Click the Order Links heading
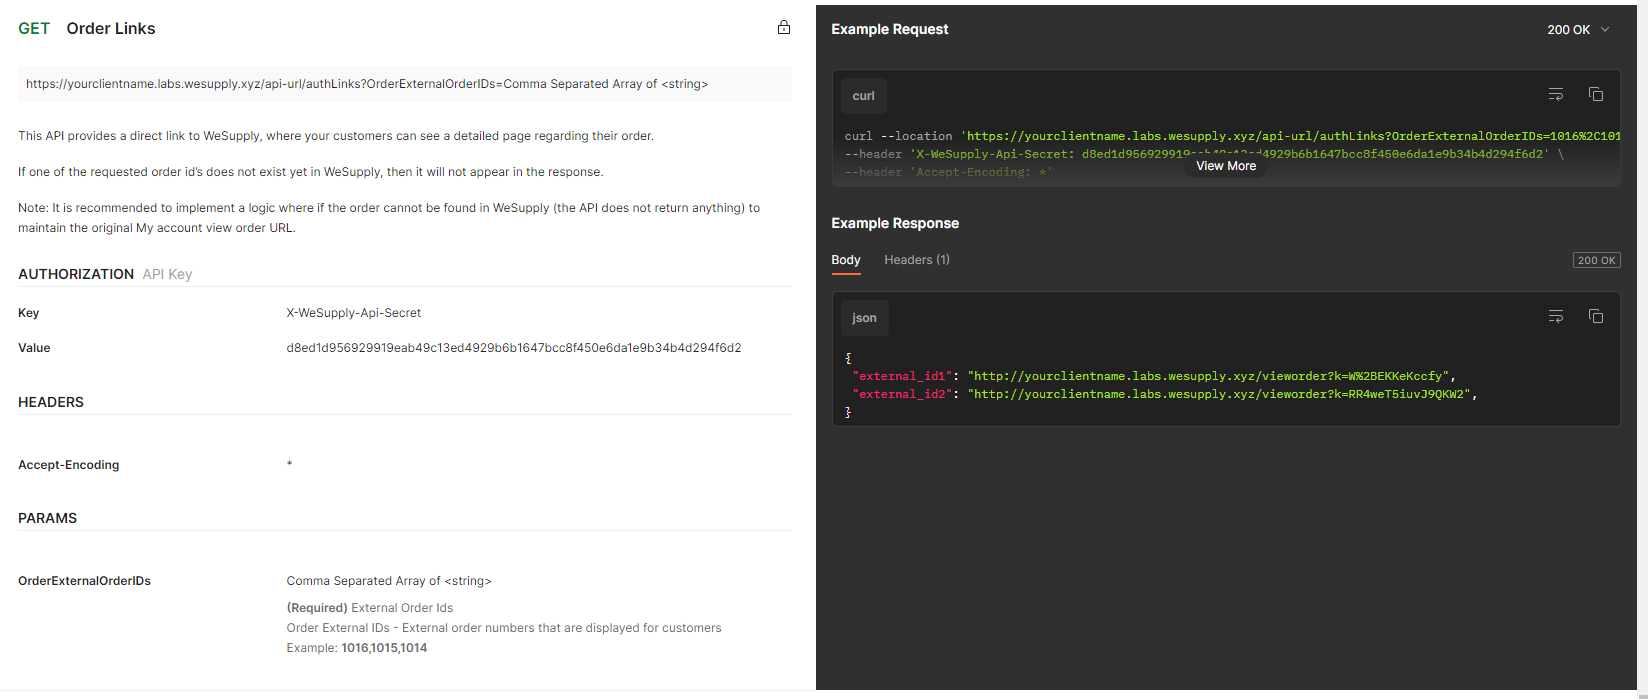 [111, 28]
